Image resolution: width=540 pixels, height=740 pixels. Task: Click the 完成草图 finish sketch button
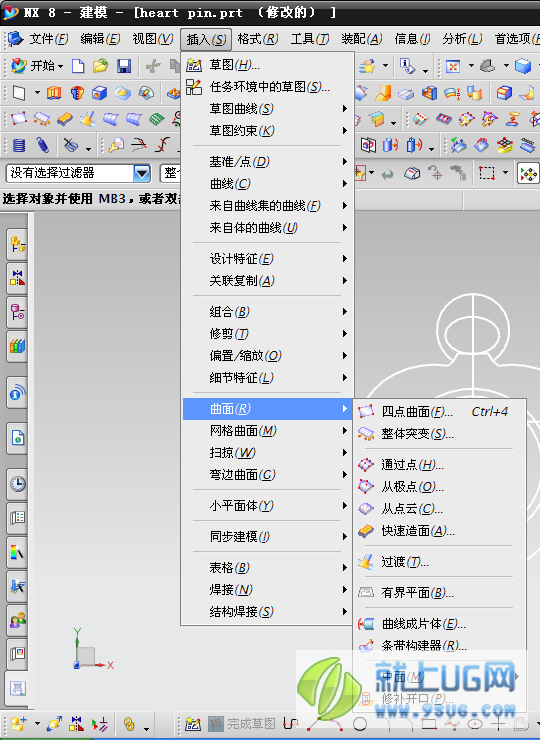click(242, 723)
